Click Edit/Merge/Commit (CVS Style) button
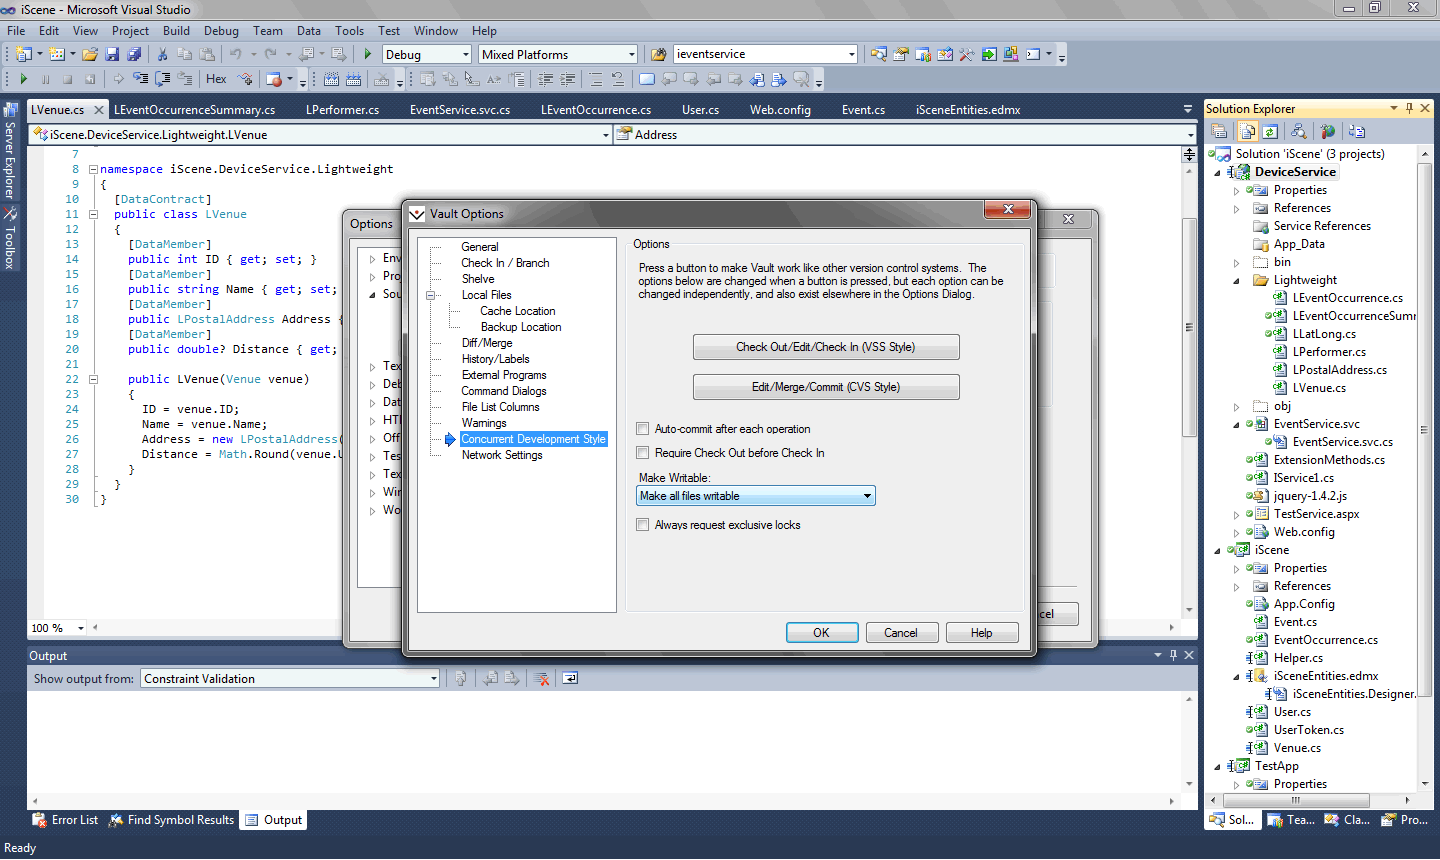 [x=826, y=387]
